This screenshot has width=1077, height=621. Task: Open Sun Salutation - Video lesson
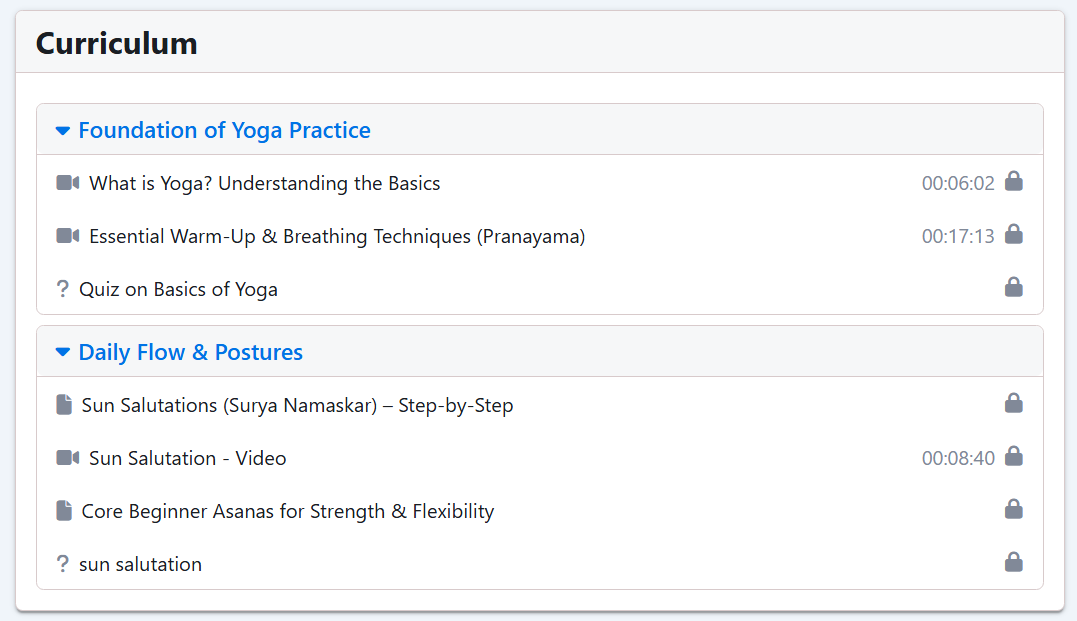[188, 458]
